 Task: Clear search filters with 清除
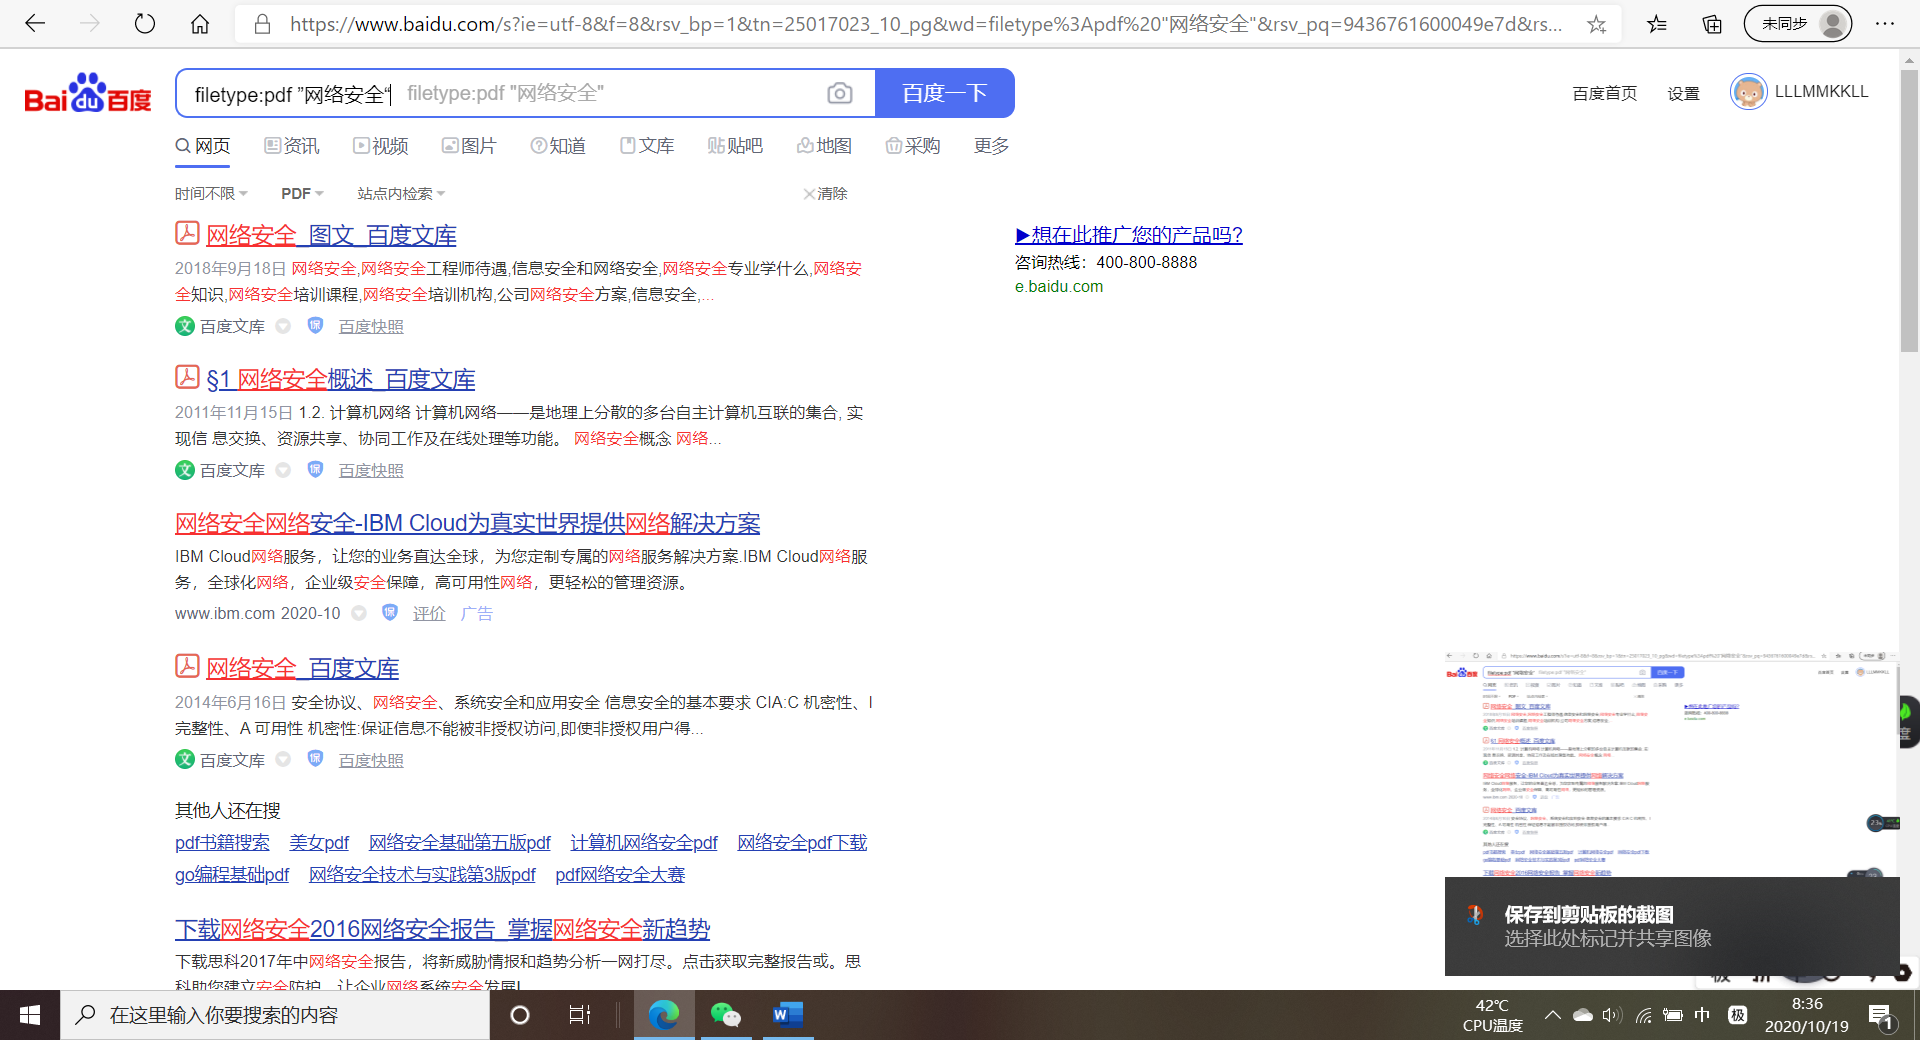825,193
